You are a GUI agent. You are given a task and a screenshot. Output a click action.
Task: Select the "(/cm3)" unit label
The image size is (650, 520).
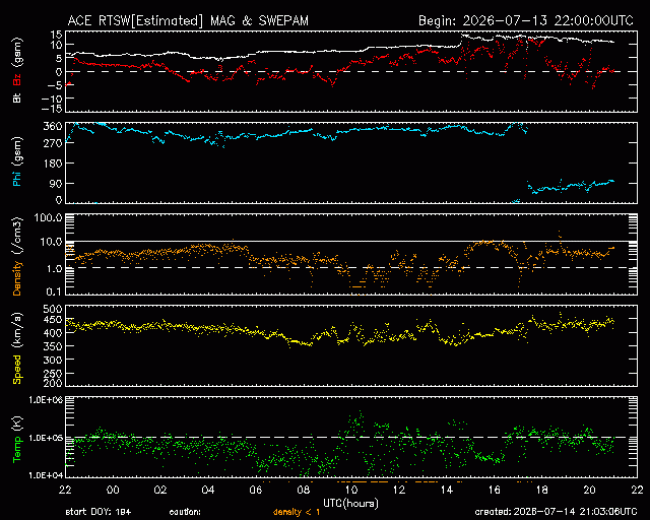tap(17, 236)
